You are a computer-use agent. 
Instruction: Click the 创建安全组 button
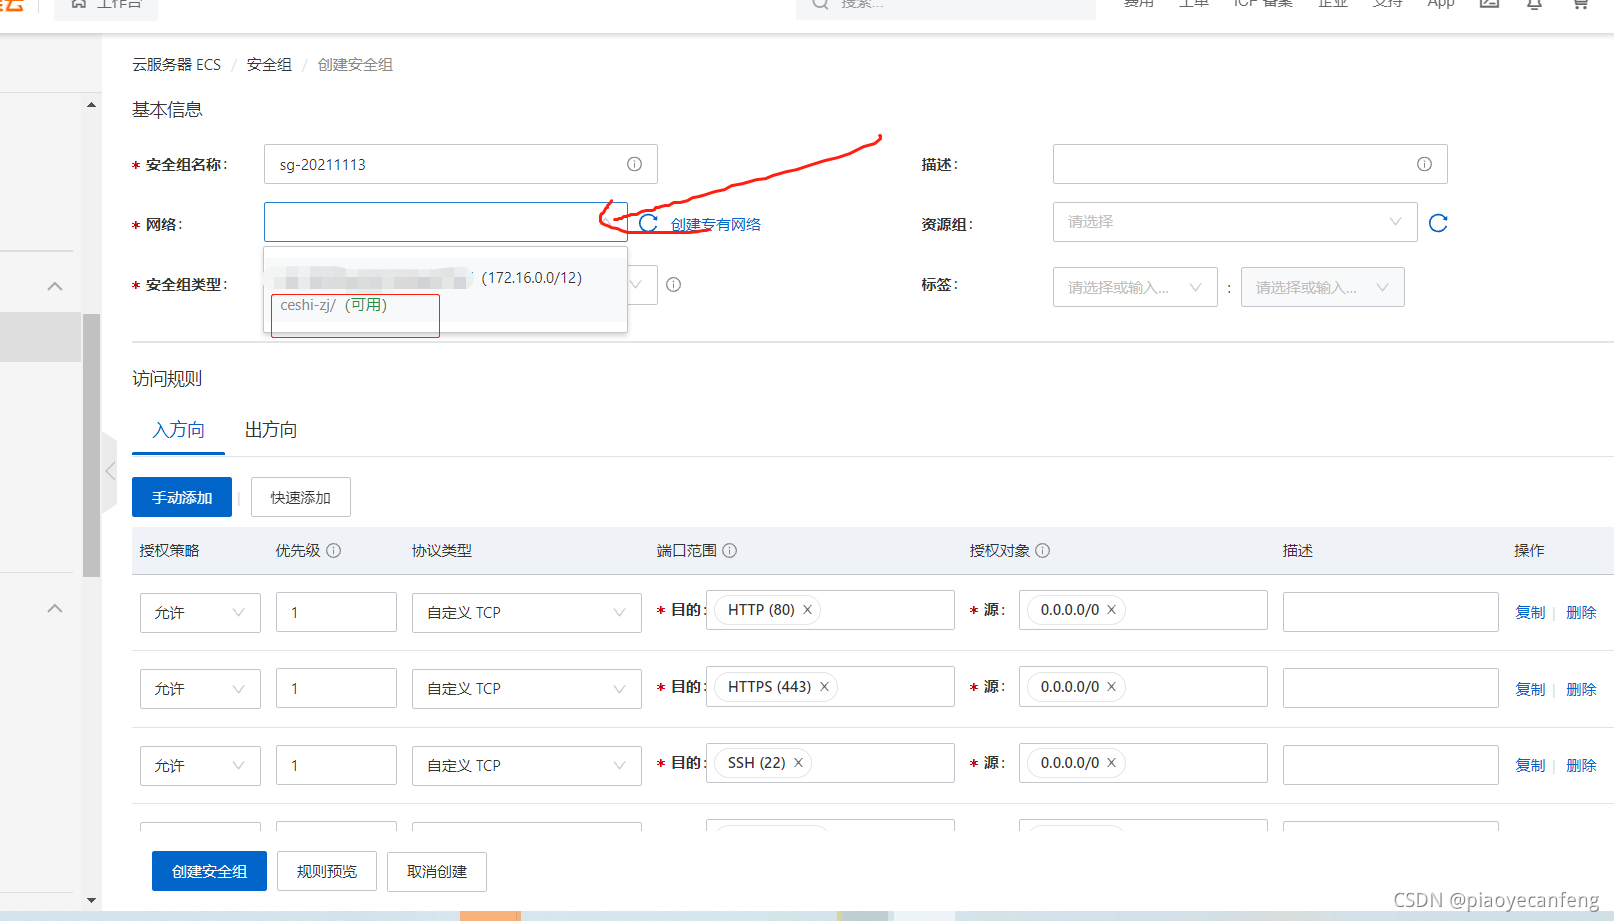click(209, 871)
